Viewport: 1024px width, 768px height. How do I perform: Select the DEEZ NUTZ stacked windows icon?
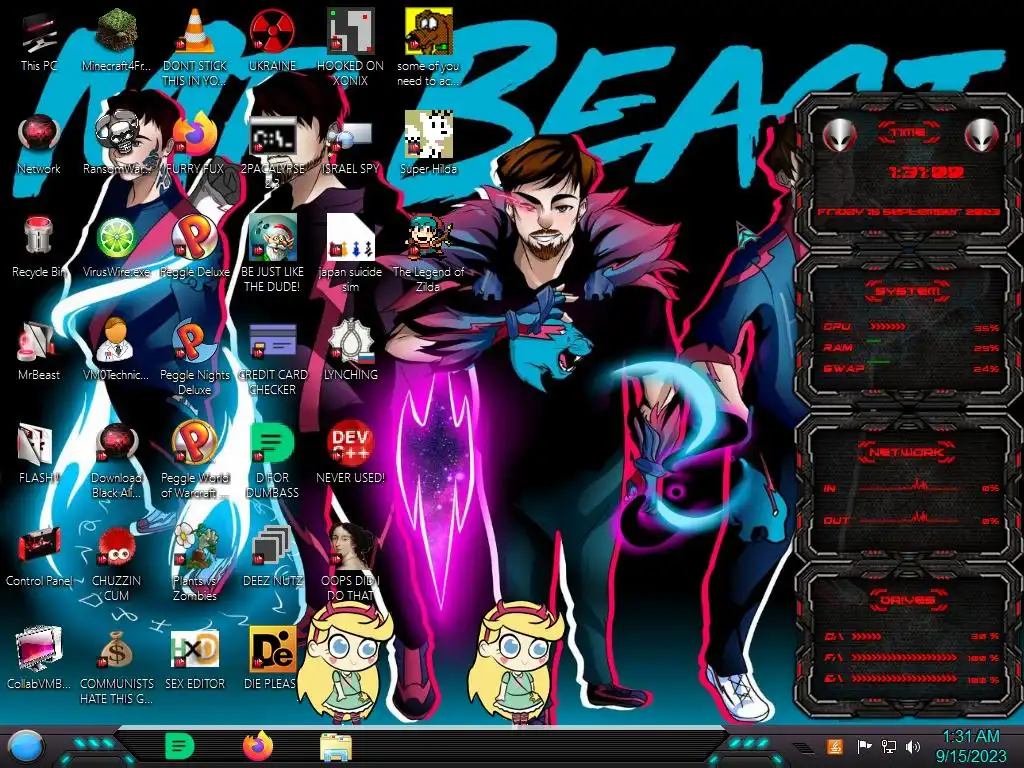click(272, 556)
